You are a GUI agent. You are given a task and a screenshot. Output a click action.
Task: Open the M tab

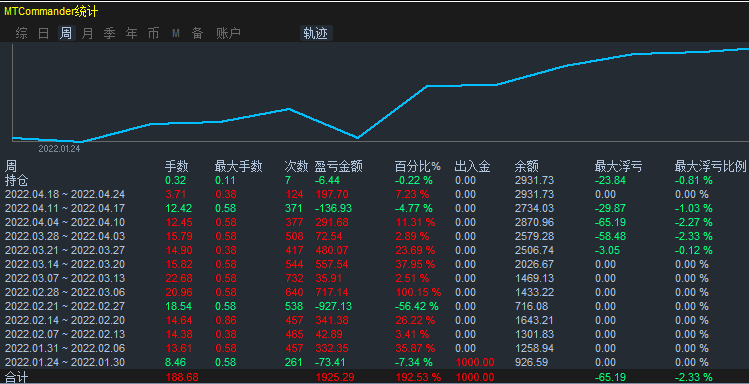[176, 33]
